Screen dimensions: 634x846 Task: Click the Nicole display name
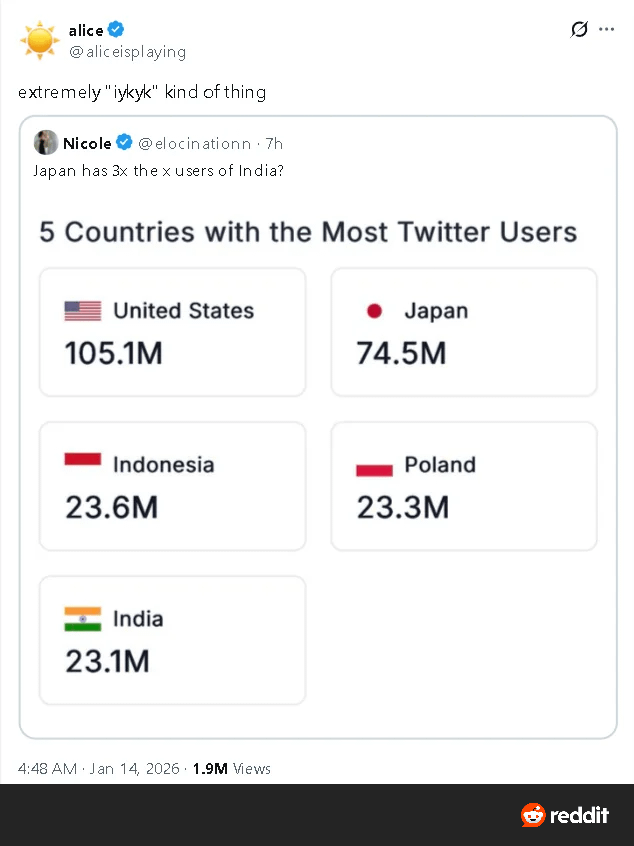pyautogui.click(x=87, y=143)
